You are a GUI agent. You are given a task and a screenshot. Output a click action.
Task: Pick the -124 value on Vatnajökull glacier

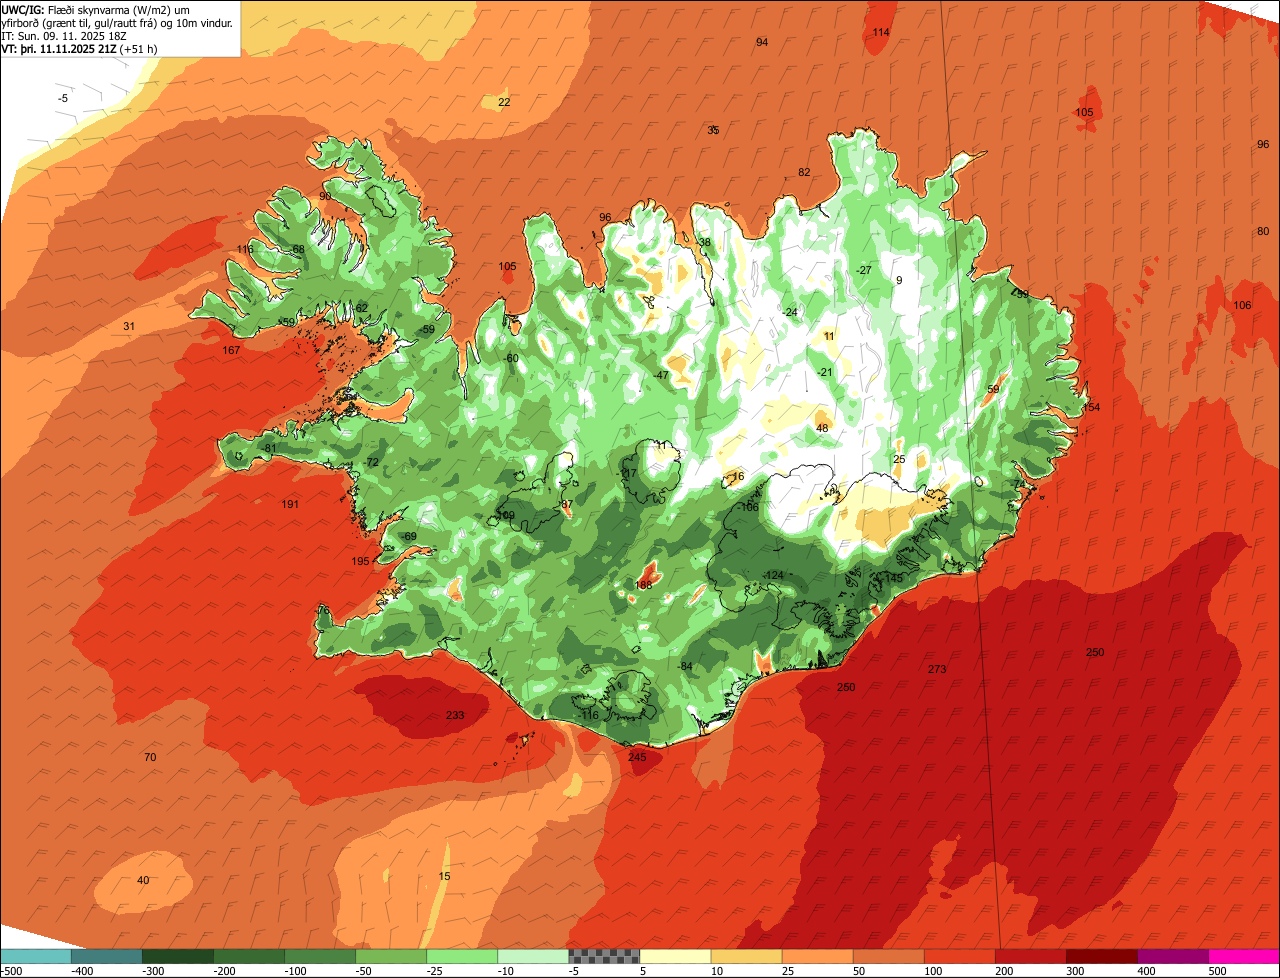coord(772,574)
